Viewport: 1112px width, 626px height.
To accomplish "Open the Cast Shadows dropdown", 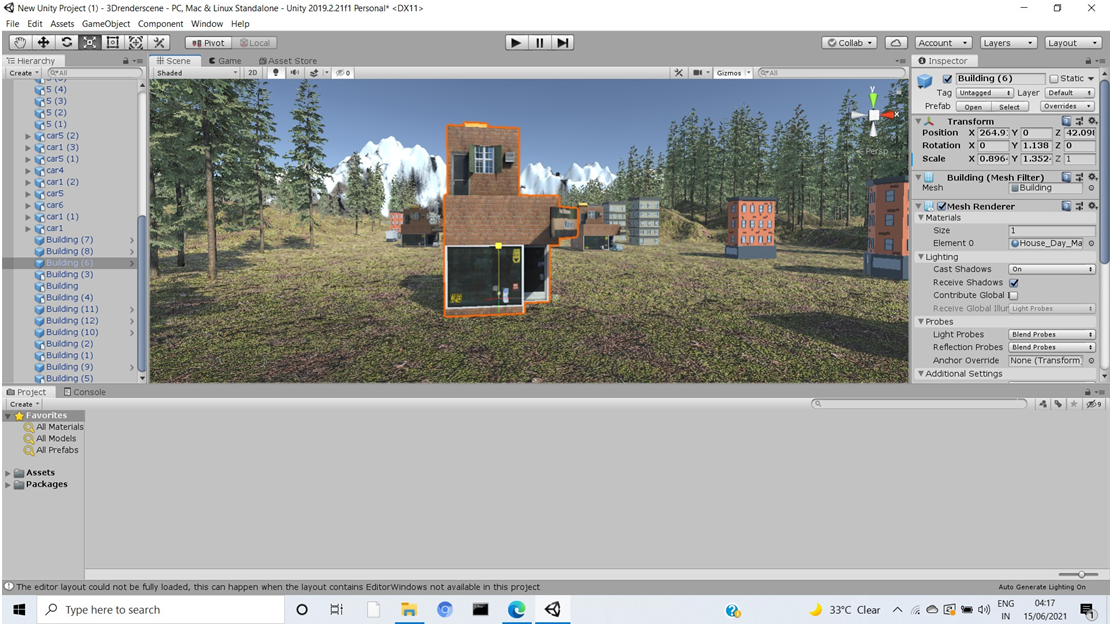I will 1050,268.
